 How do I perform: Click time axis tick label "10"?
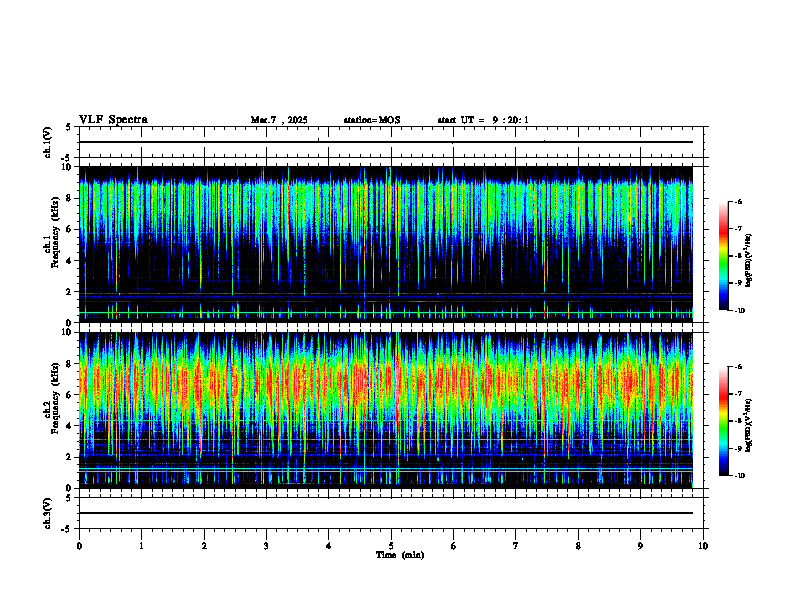tap(703, 546)
